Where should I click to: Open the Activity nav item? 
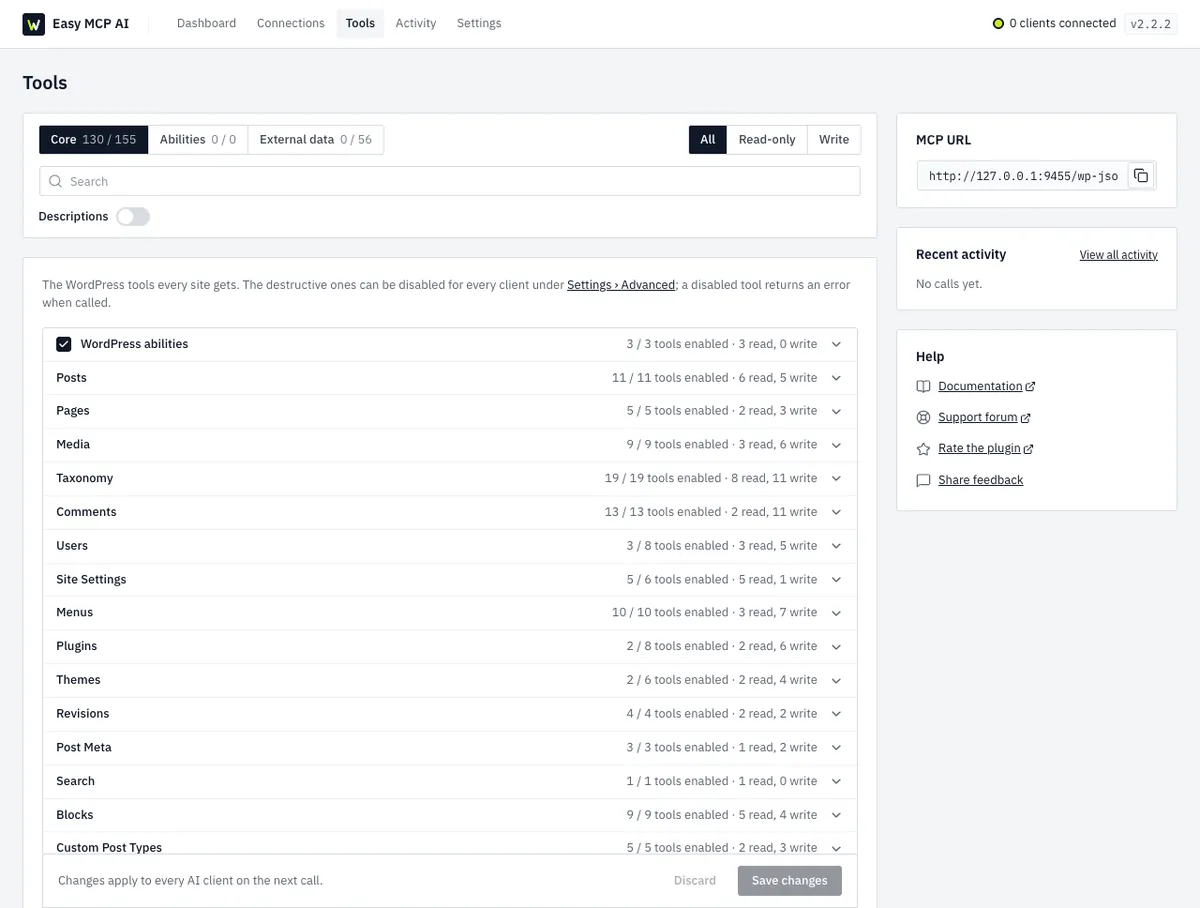point(416,23)
